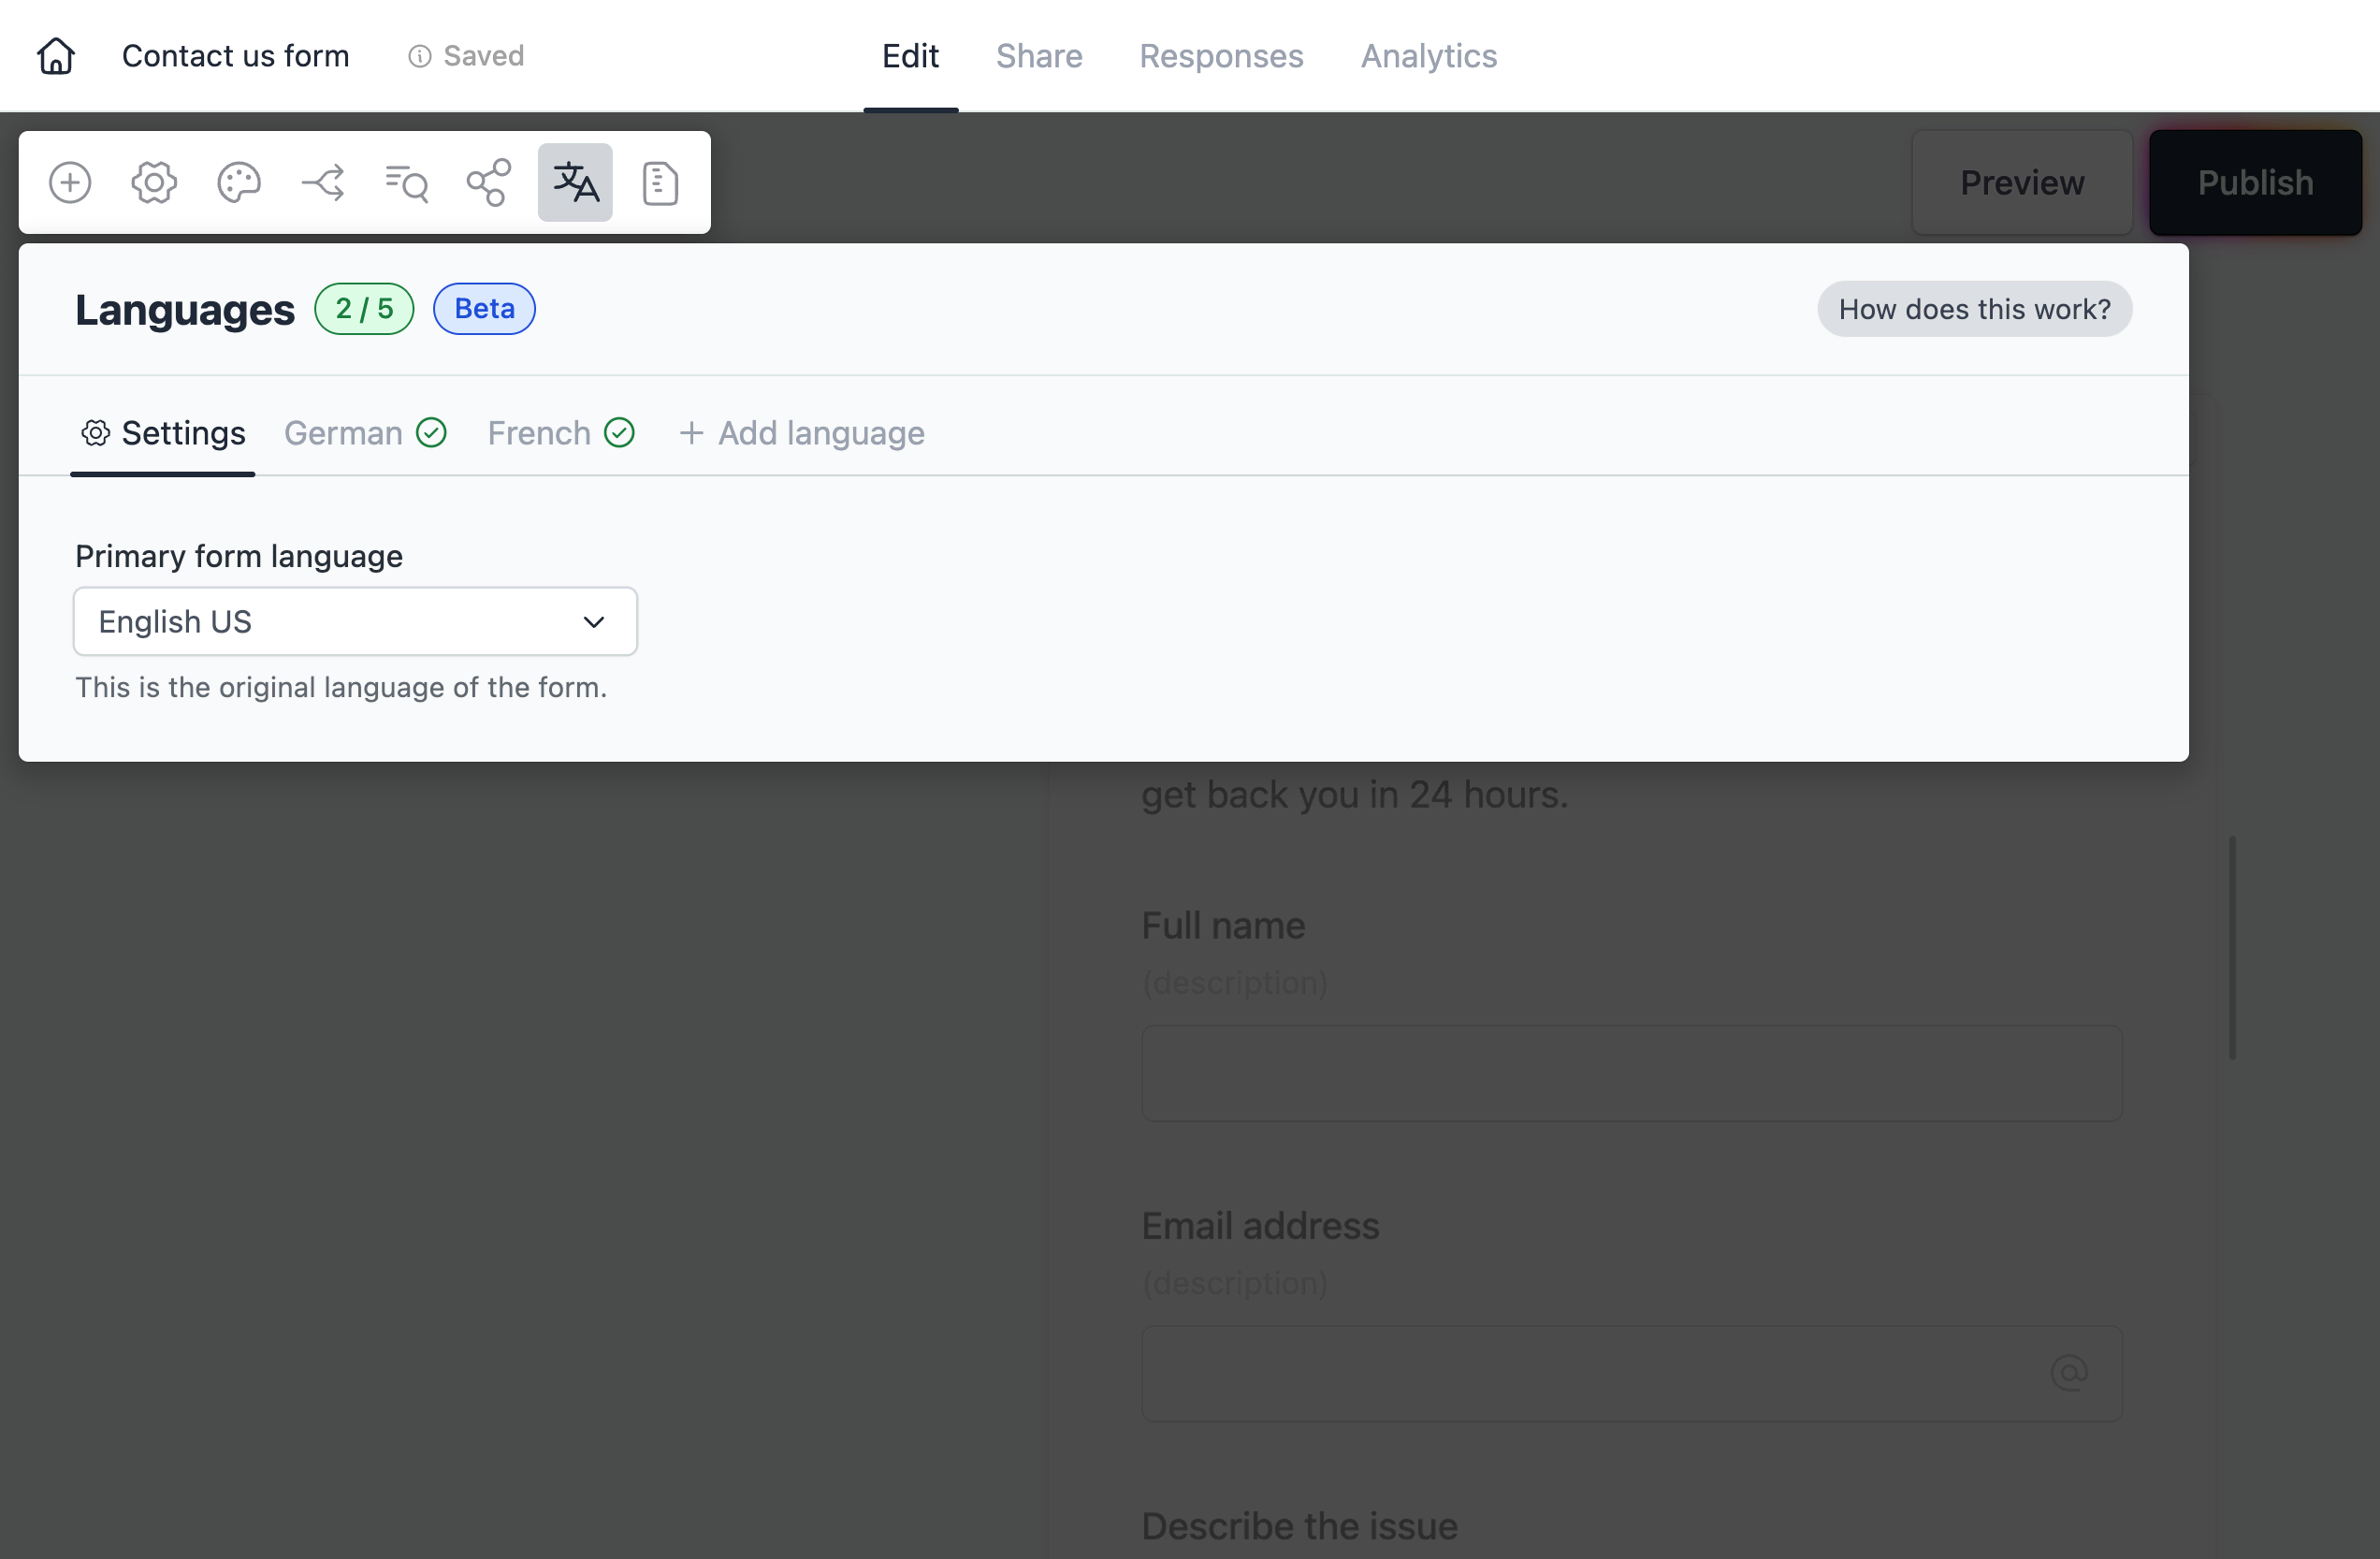Screen dimensions: 2380x1559
Task: Click the Analytics menu tab
Action: click(x=1429, y=56)
